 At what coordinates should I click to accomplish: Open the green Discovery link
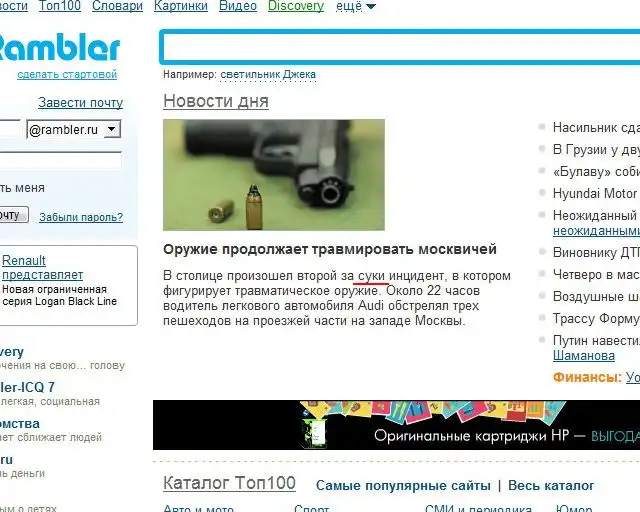296,6
